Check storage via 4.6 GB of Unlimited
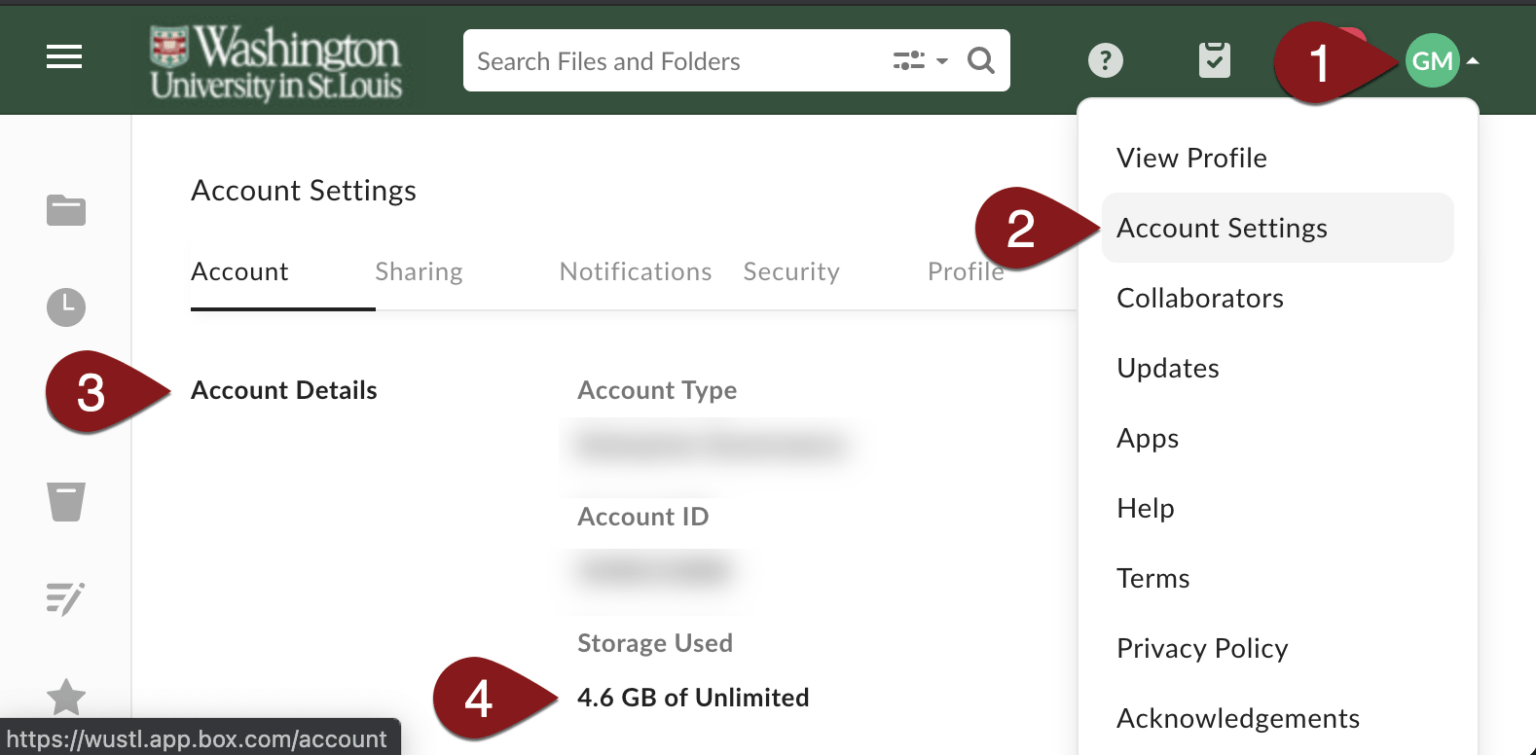1536x755 pixels. 693,697
